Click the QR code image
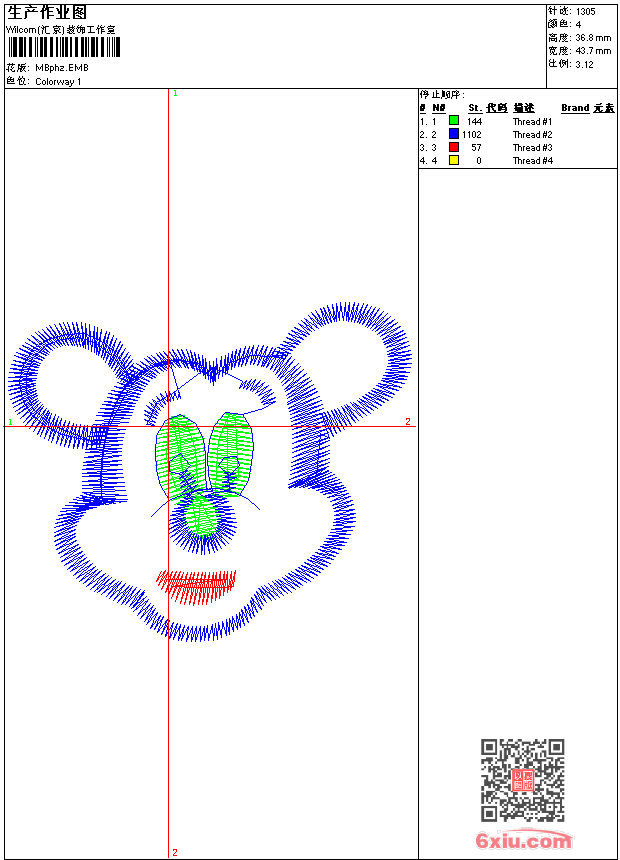 point(522,780)
